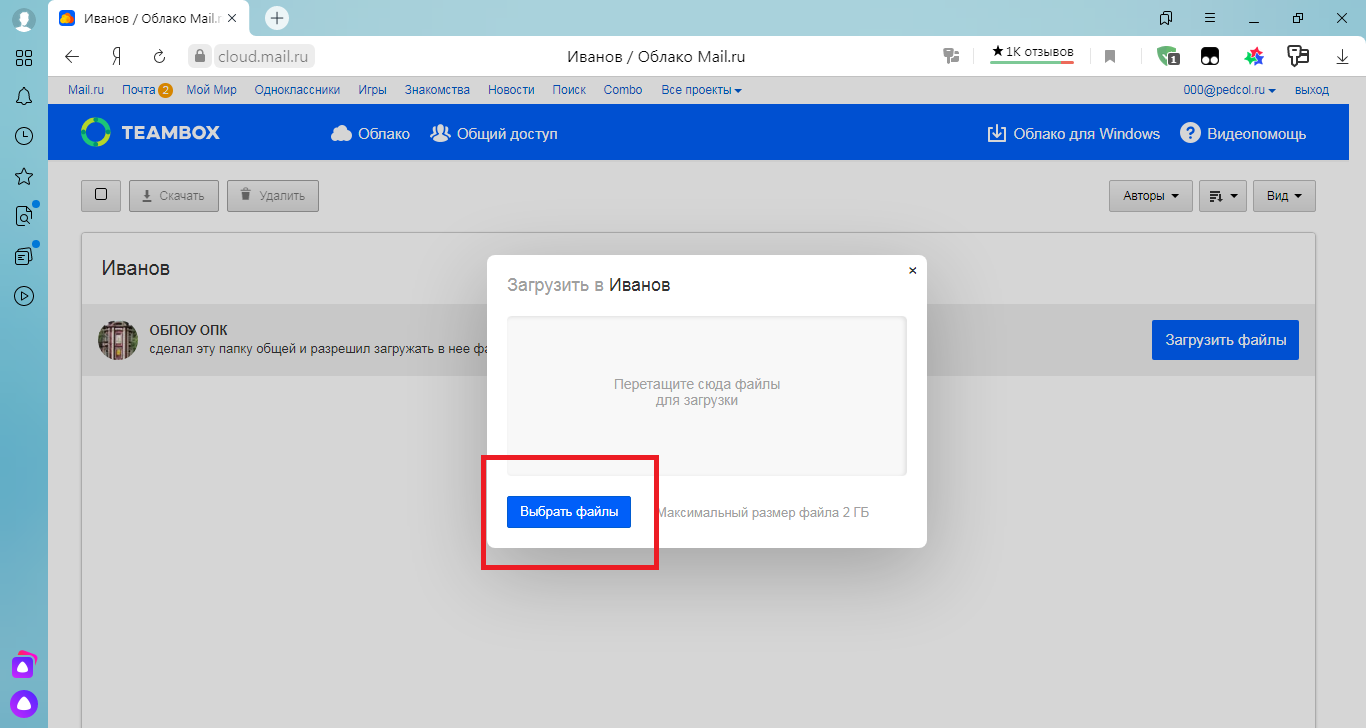Open the sort order dropdown
The height and width of the screenshot is (728, 1366).
coord(1223,196)
